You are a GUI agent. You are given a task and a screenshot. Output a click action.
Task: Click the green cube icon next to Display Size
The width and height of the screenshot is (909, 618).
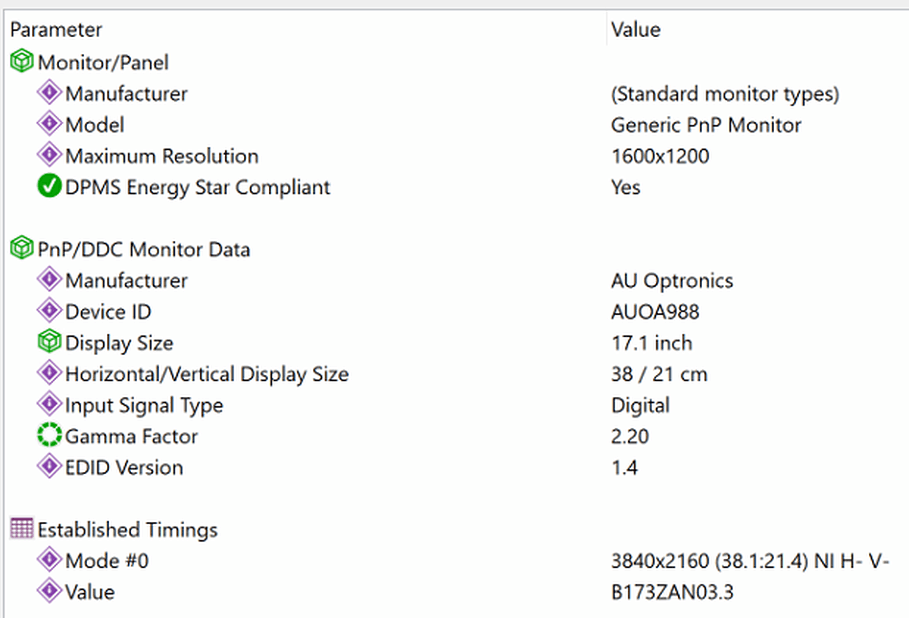[x=49, y=341]
